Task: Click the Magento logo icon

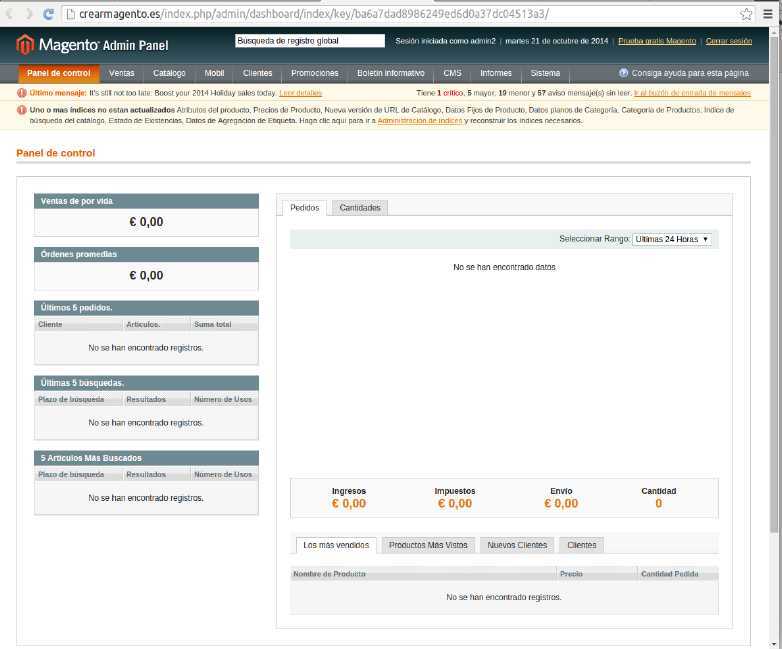Action: click(x=25, y=44)
